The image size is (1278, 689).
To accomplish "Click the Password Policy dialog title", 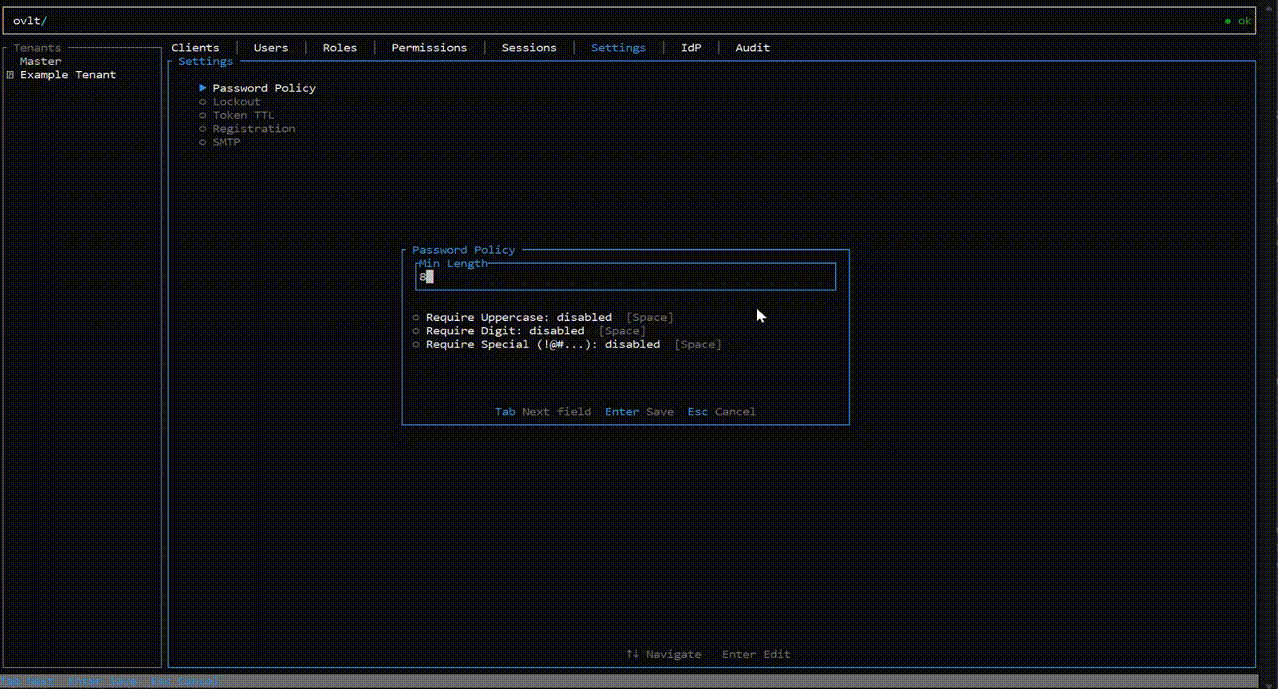I will coord(464,250).
